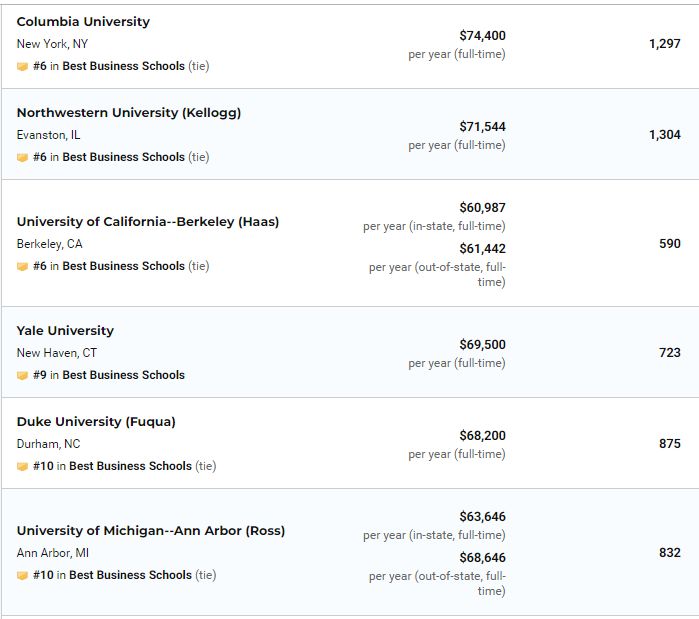Click Yale's $69,500 tuition amount
699x619 pixels.
pyautogui.click(x=482, y=345)
